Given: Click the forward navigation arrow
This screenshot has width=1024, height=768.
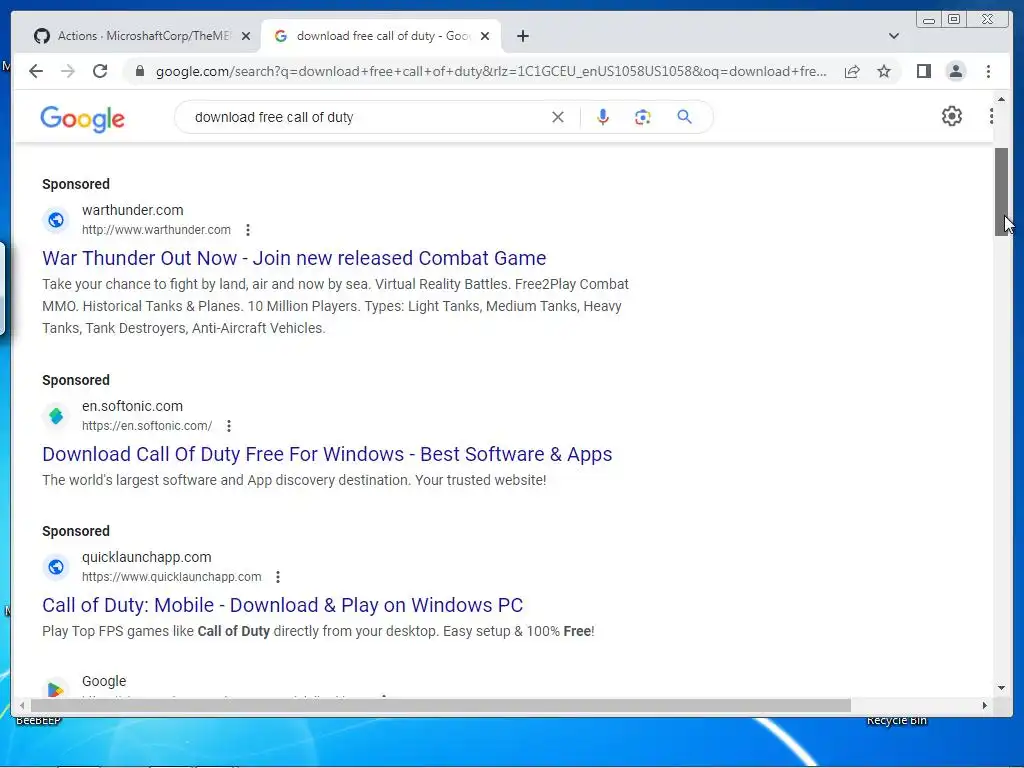Looking at the screenshot, I should pos(68,71).
